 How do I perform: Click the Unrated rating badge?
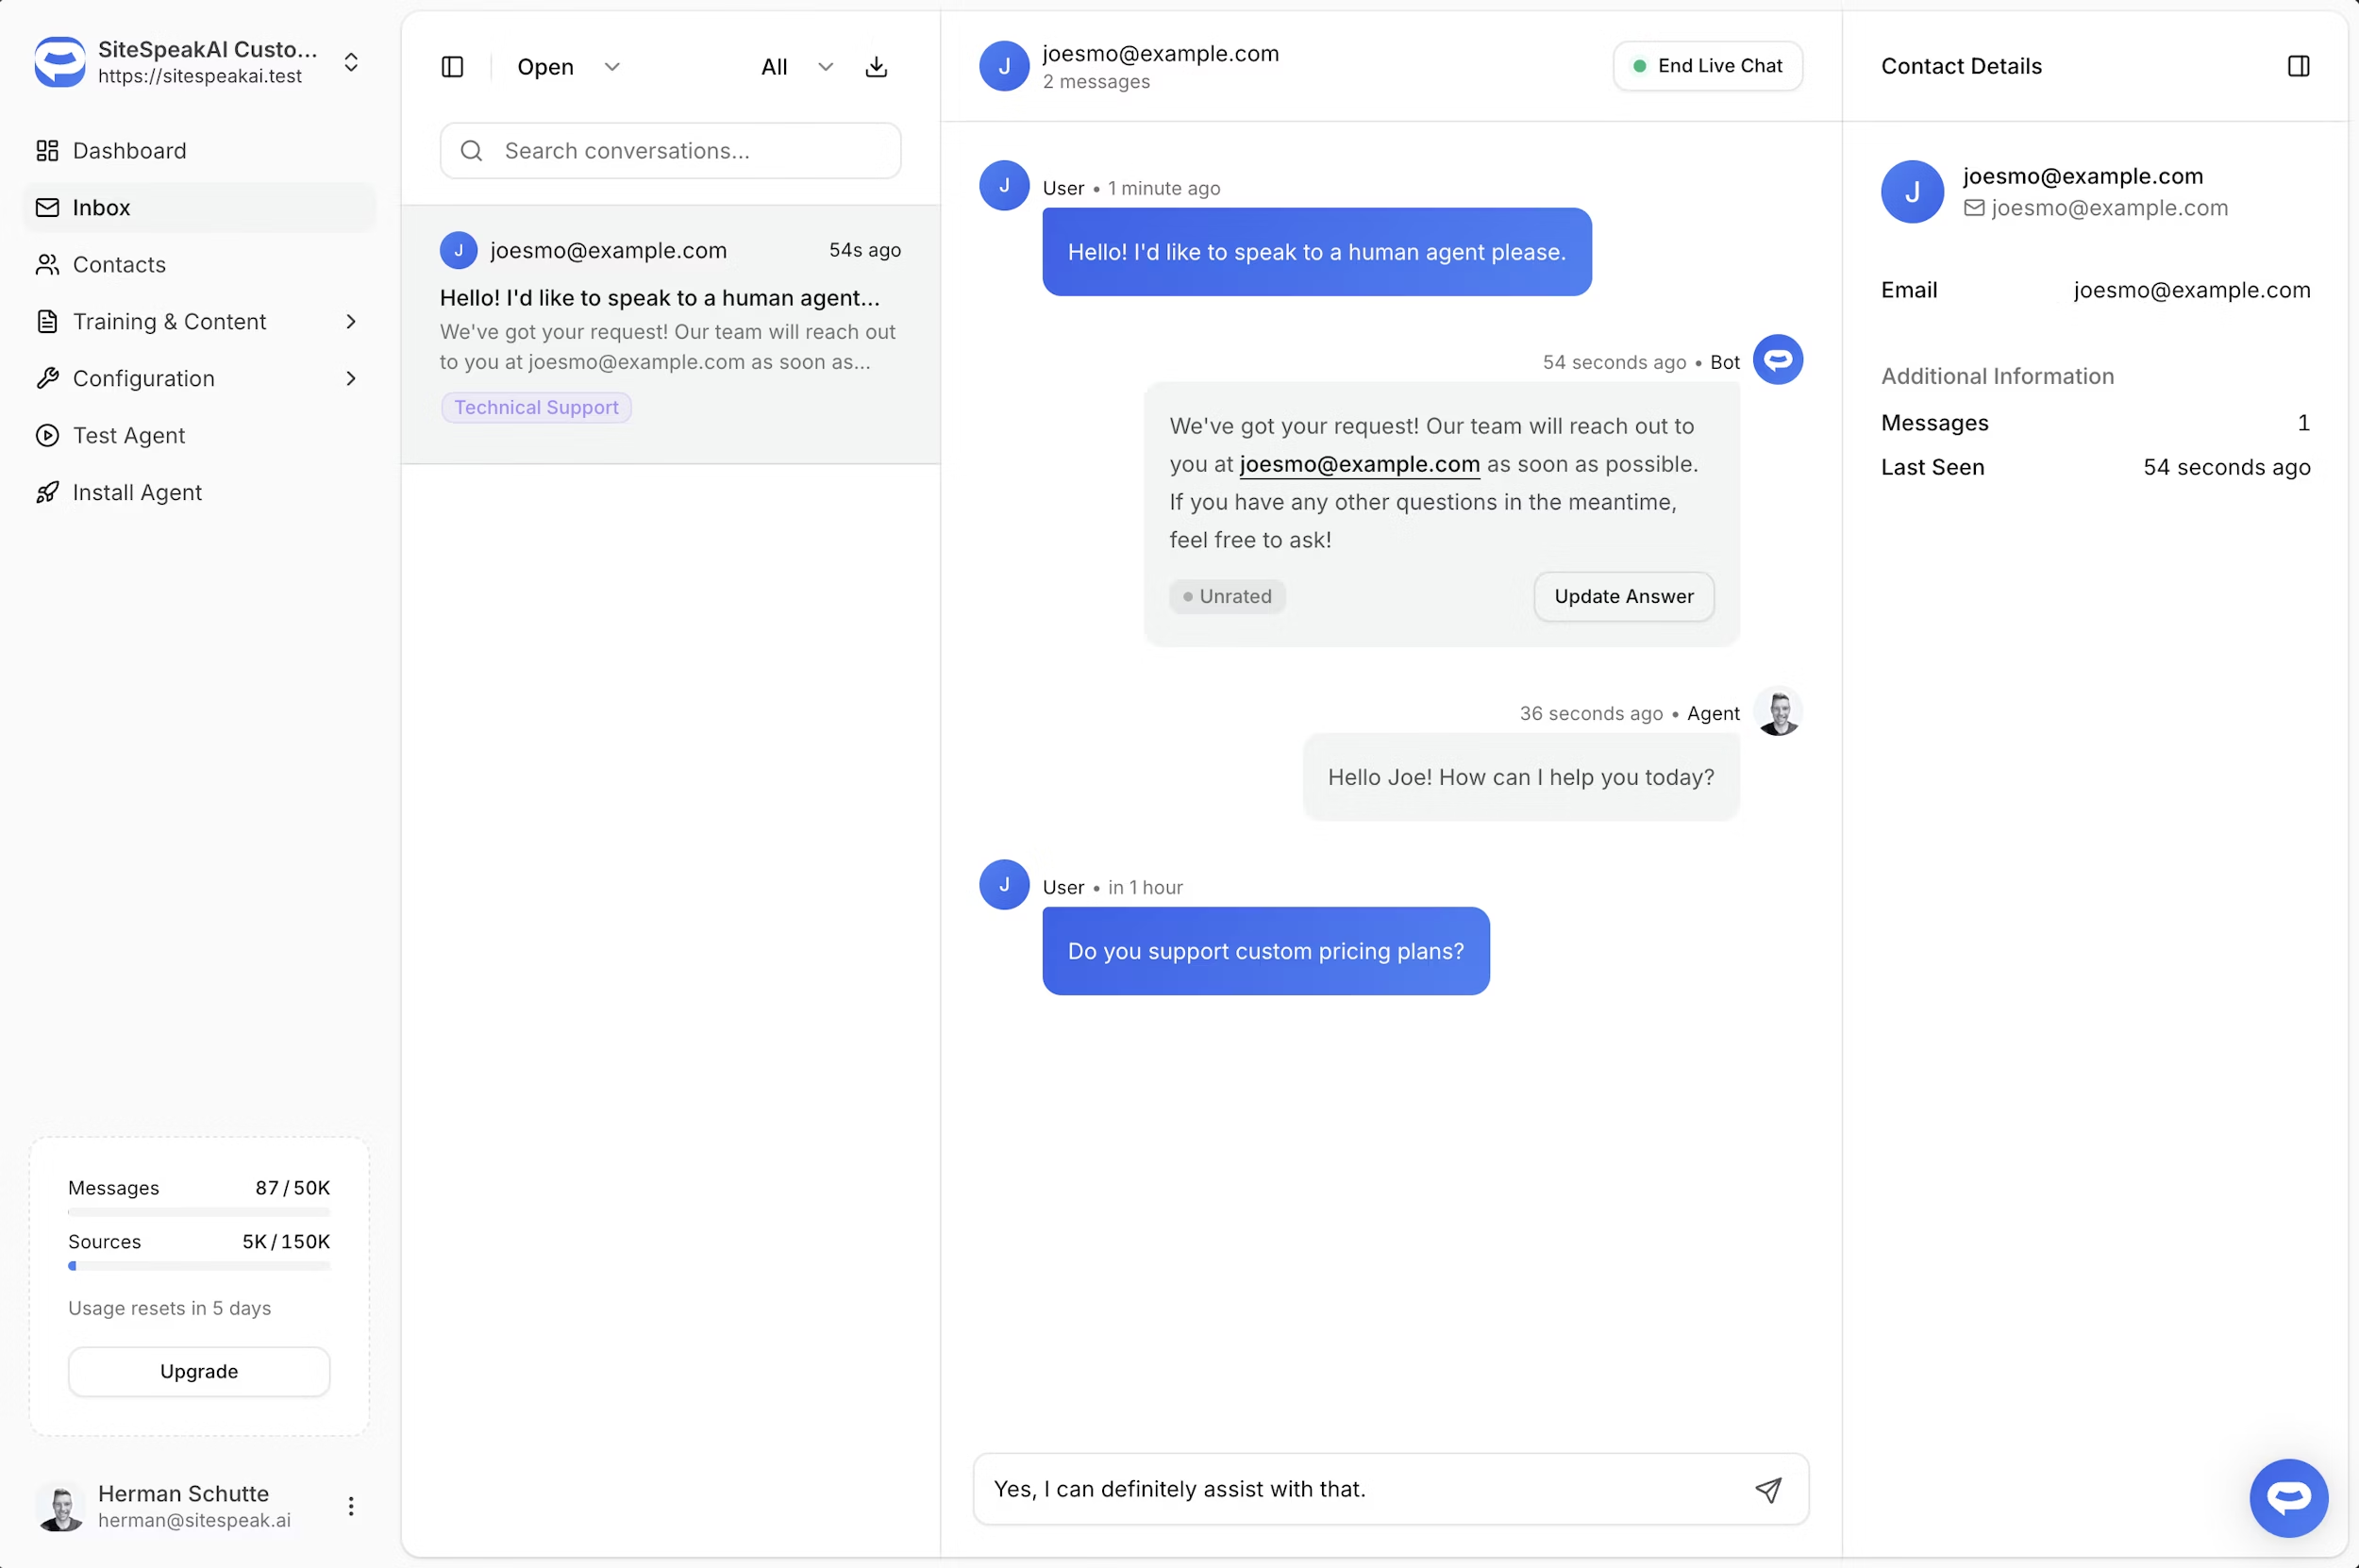(1227, 596)
